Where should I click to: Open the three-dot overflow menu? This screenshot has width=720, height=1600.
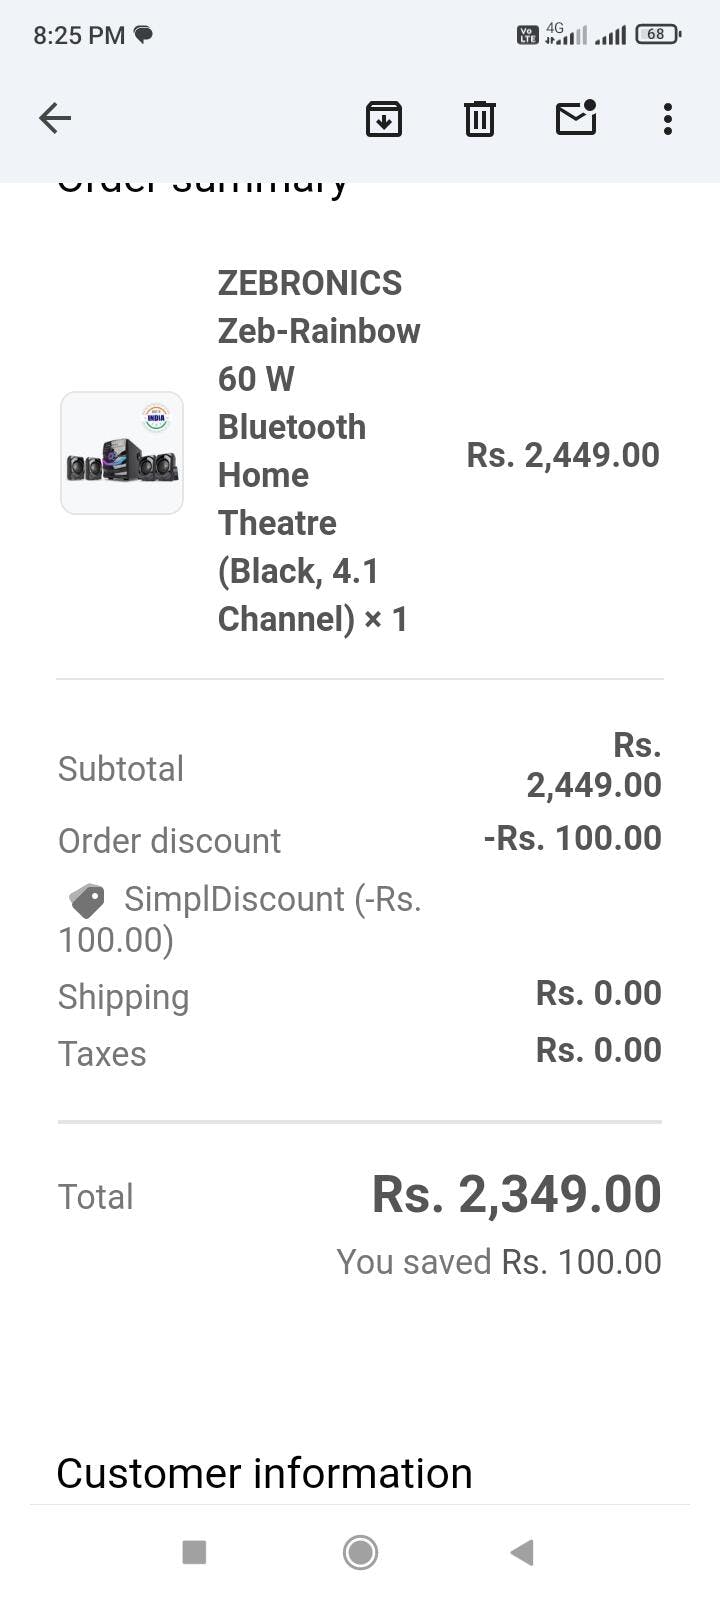[668, 118]
